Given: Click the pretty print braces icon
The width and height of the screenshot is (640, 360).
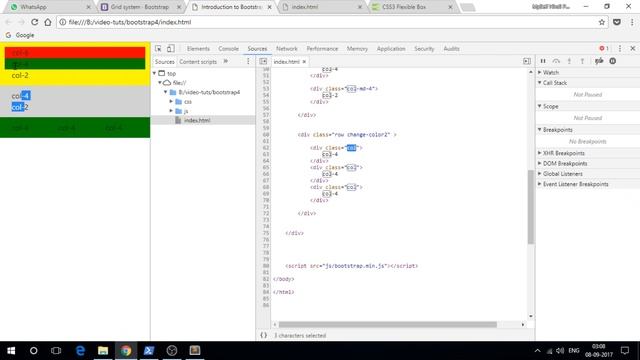Looking at the screenshot, I should [264, 335].
